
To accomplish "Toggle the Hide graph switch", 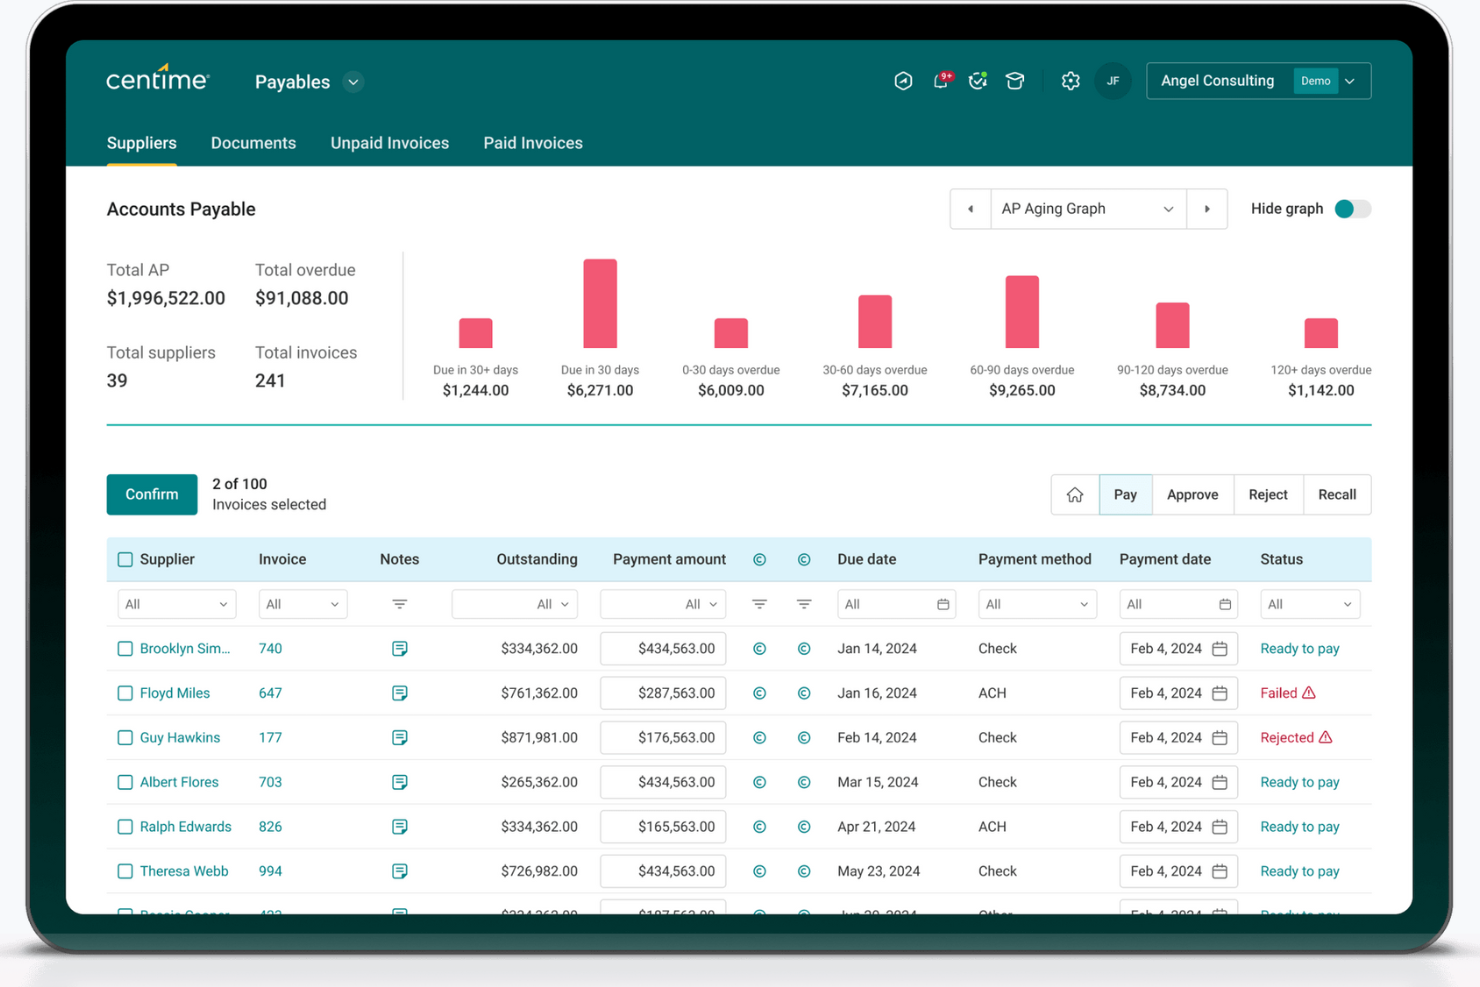I will click(x=1352, y=209).
